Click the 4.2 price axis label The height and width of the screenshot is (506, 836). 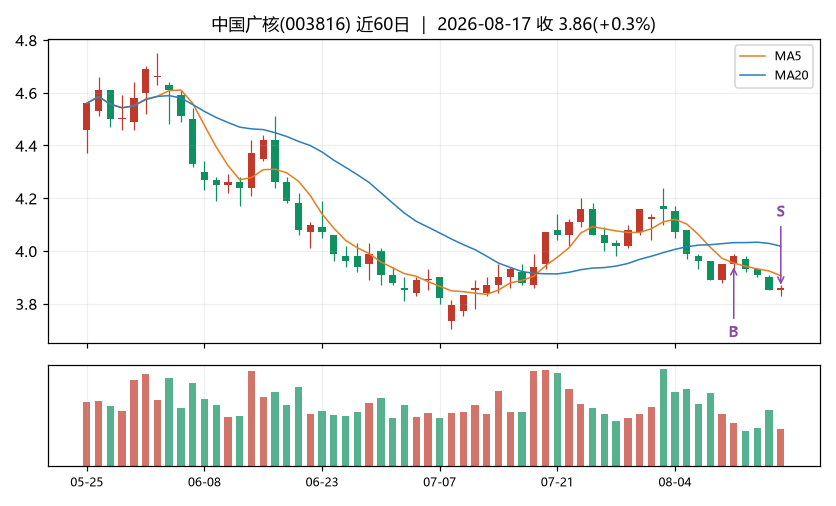pyautogui.click(x=26, y=199)
